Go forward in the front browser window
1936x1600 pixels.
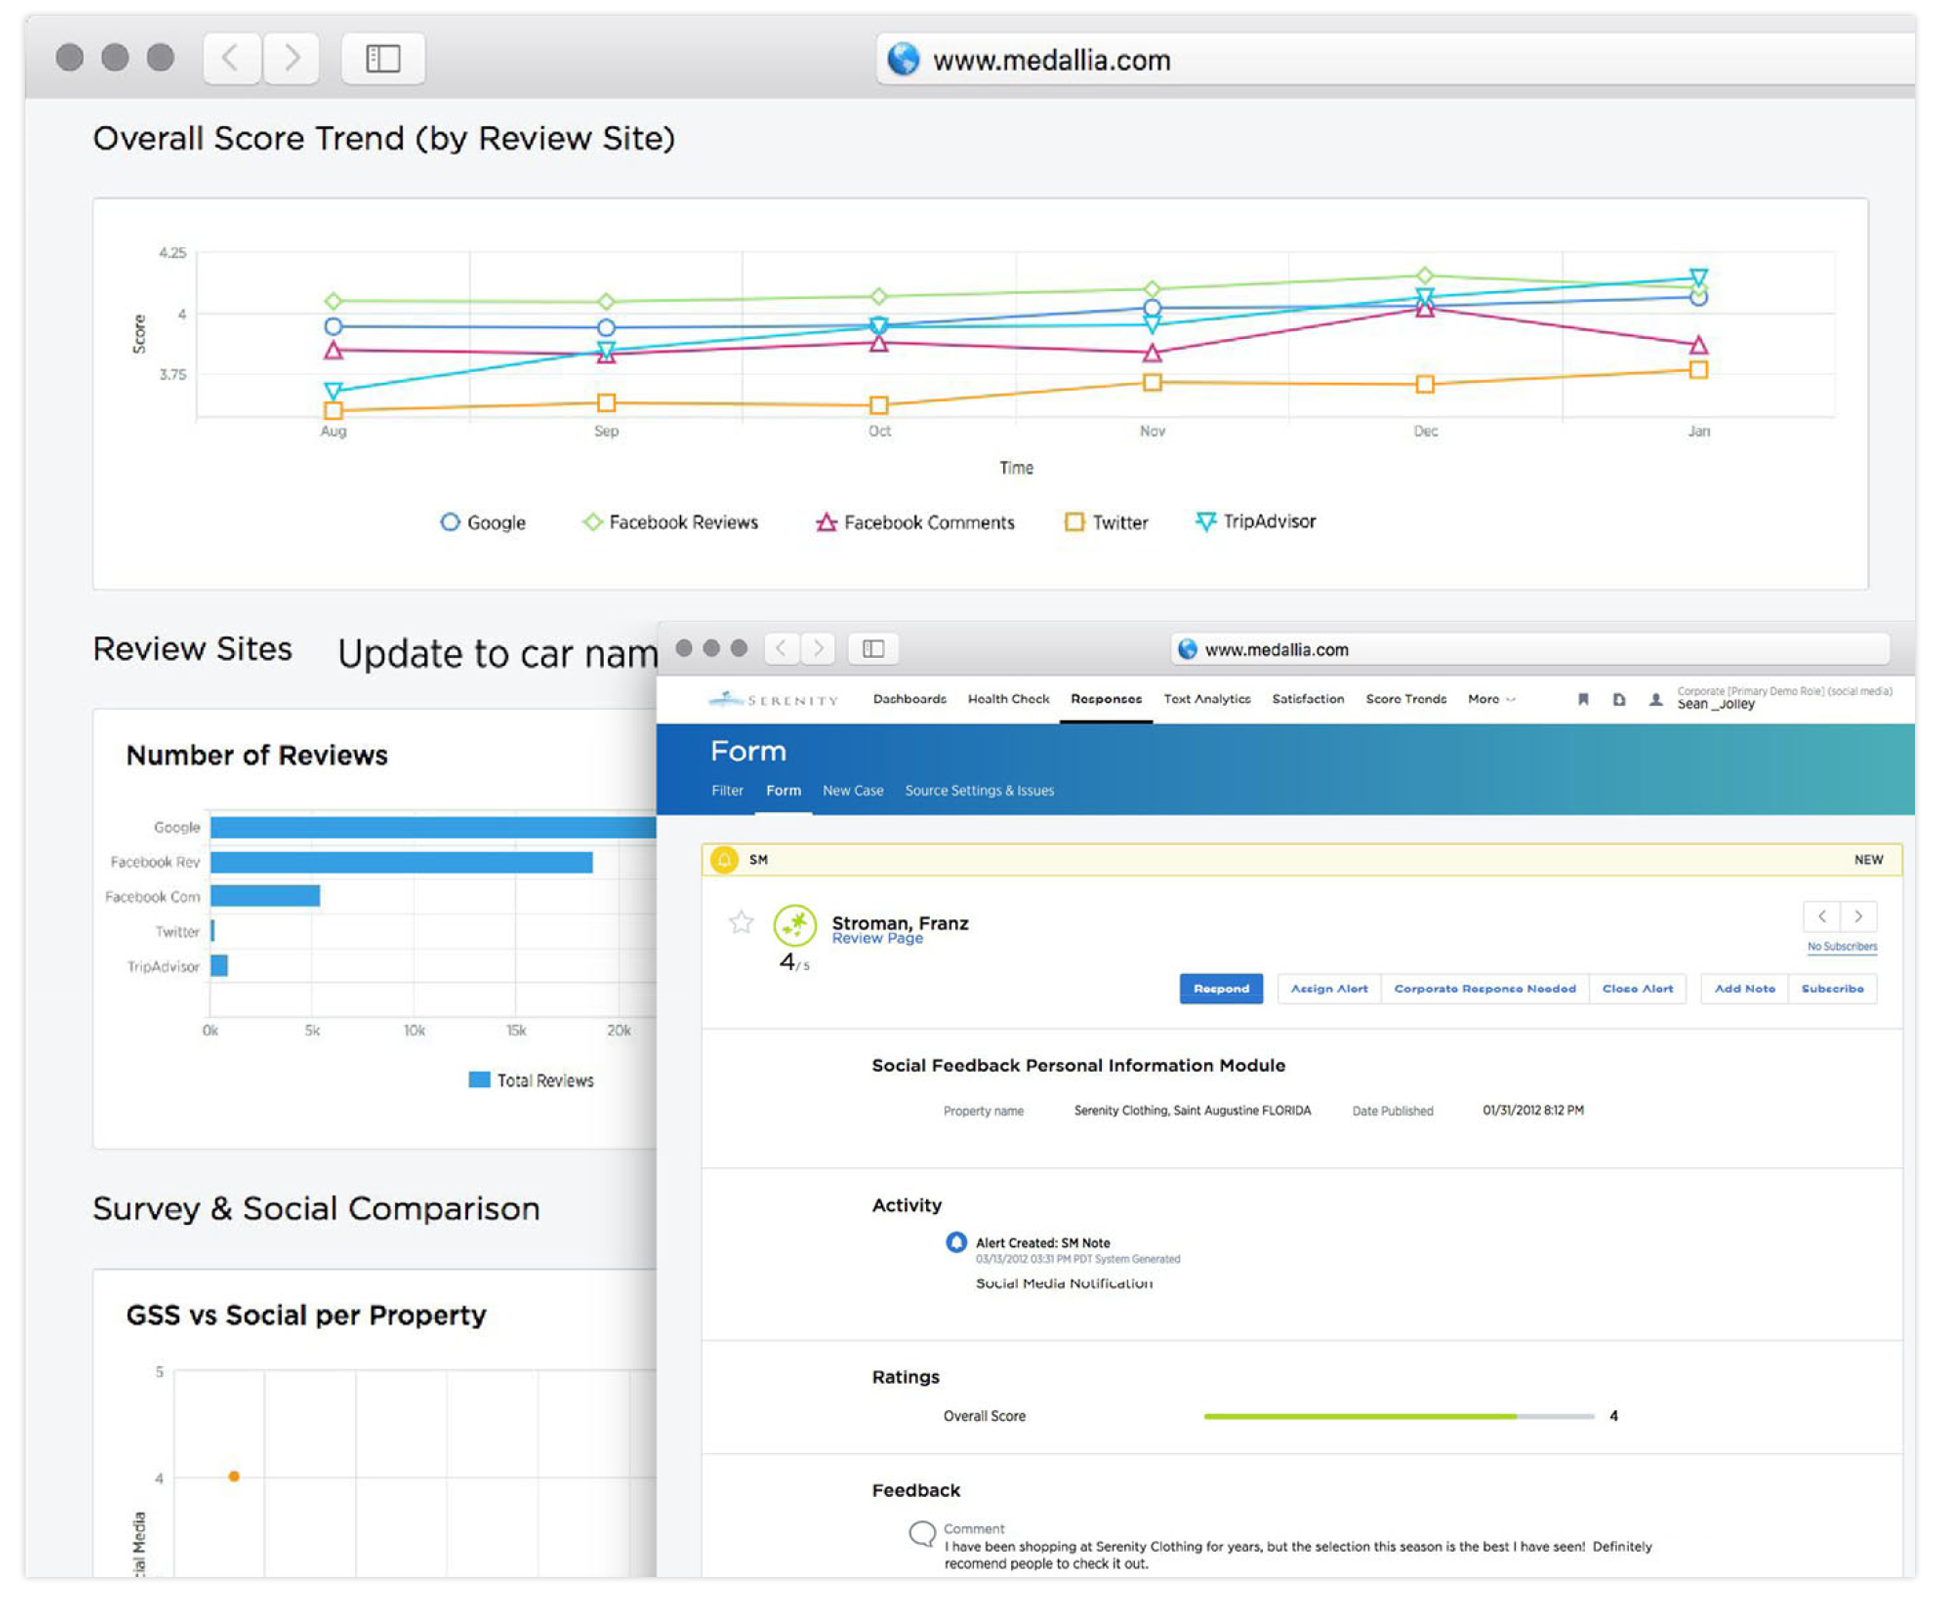tap(819, 648)
